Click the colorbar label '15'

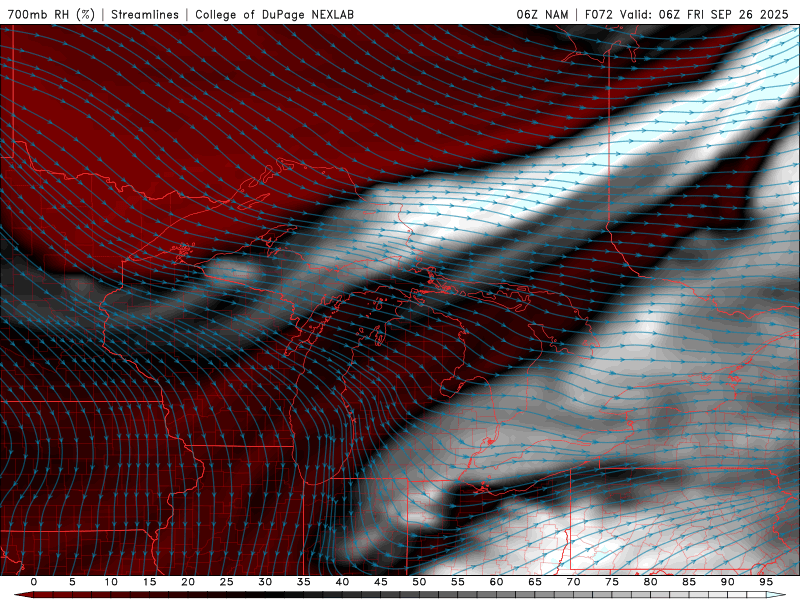tap(149, 582)
